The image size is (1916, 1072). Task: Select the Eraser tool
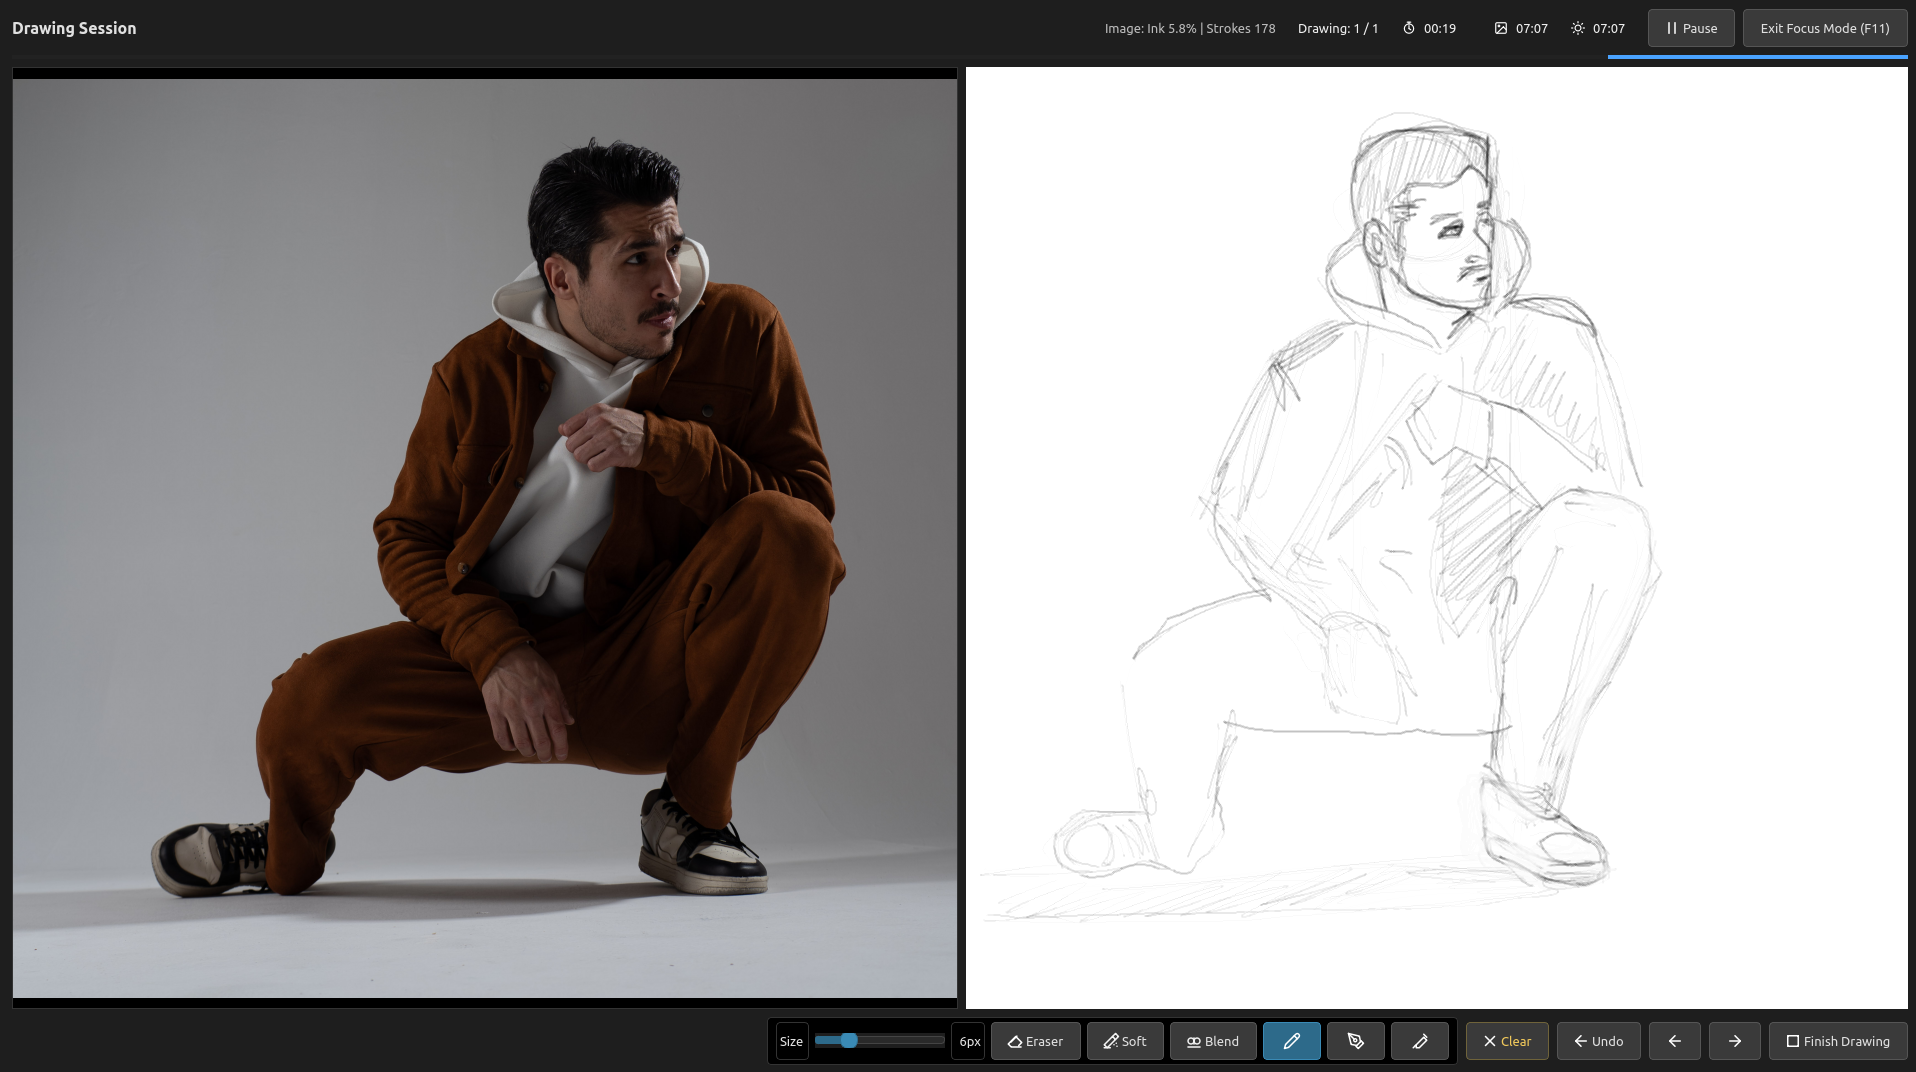tap(1035, 1041)
